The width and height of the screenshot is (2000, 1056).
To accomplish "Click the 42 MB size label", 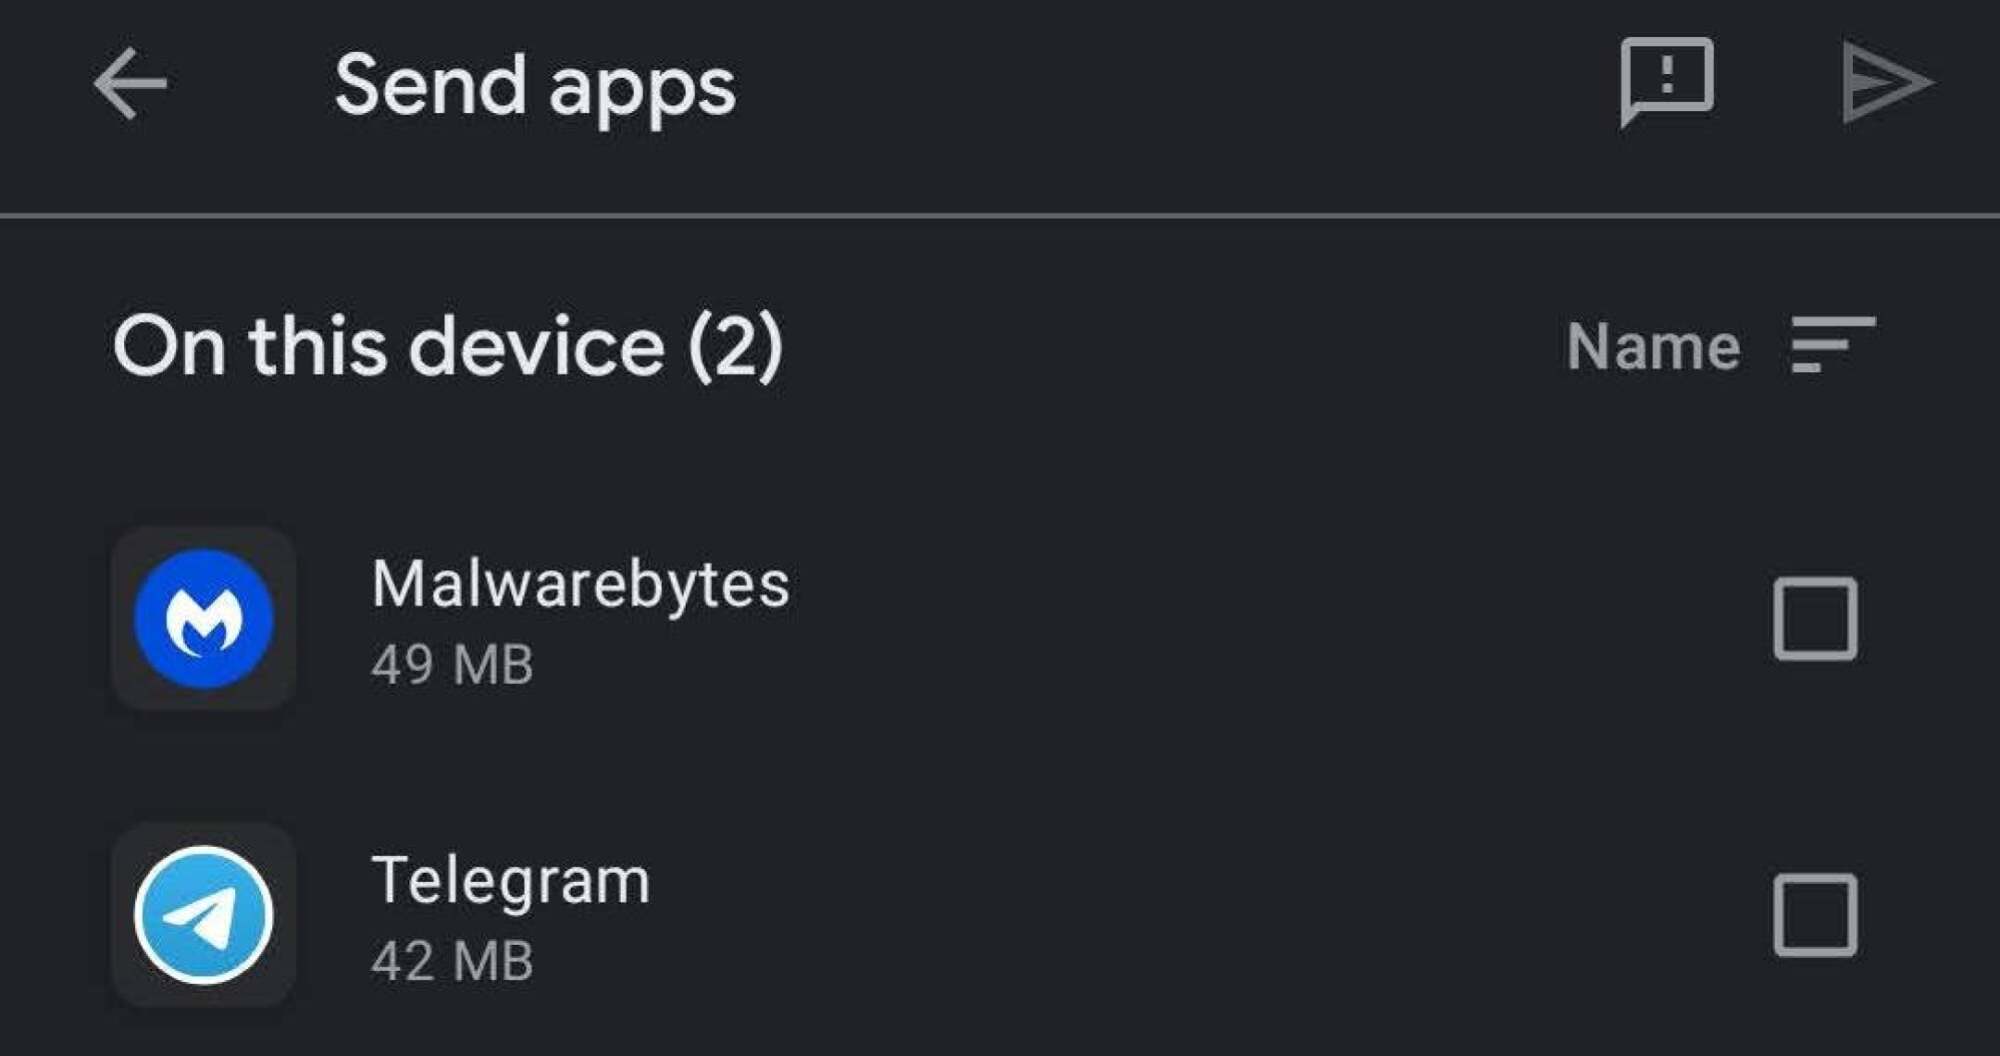I will (x=452, y=961).
